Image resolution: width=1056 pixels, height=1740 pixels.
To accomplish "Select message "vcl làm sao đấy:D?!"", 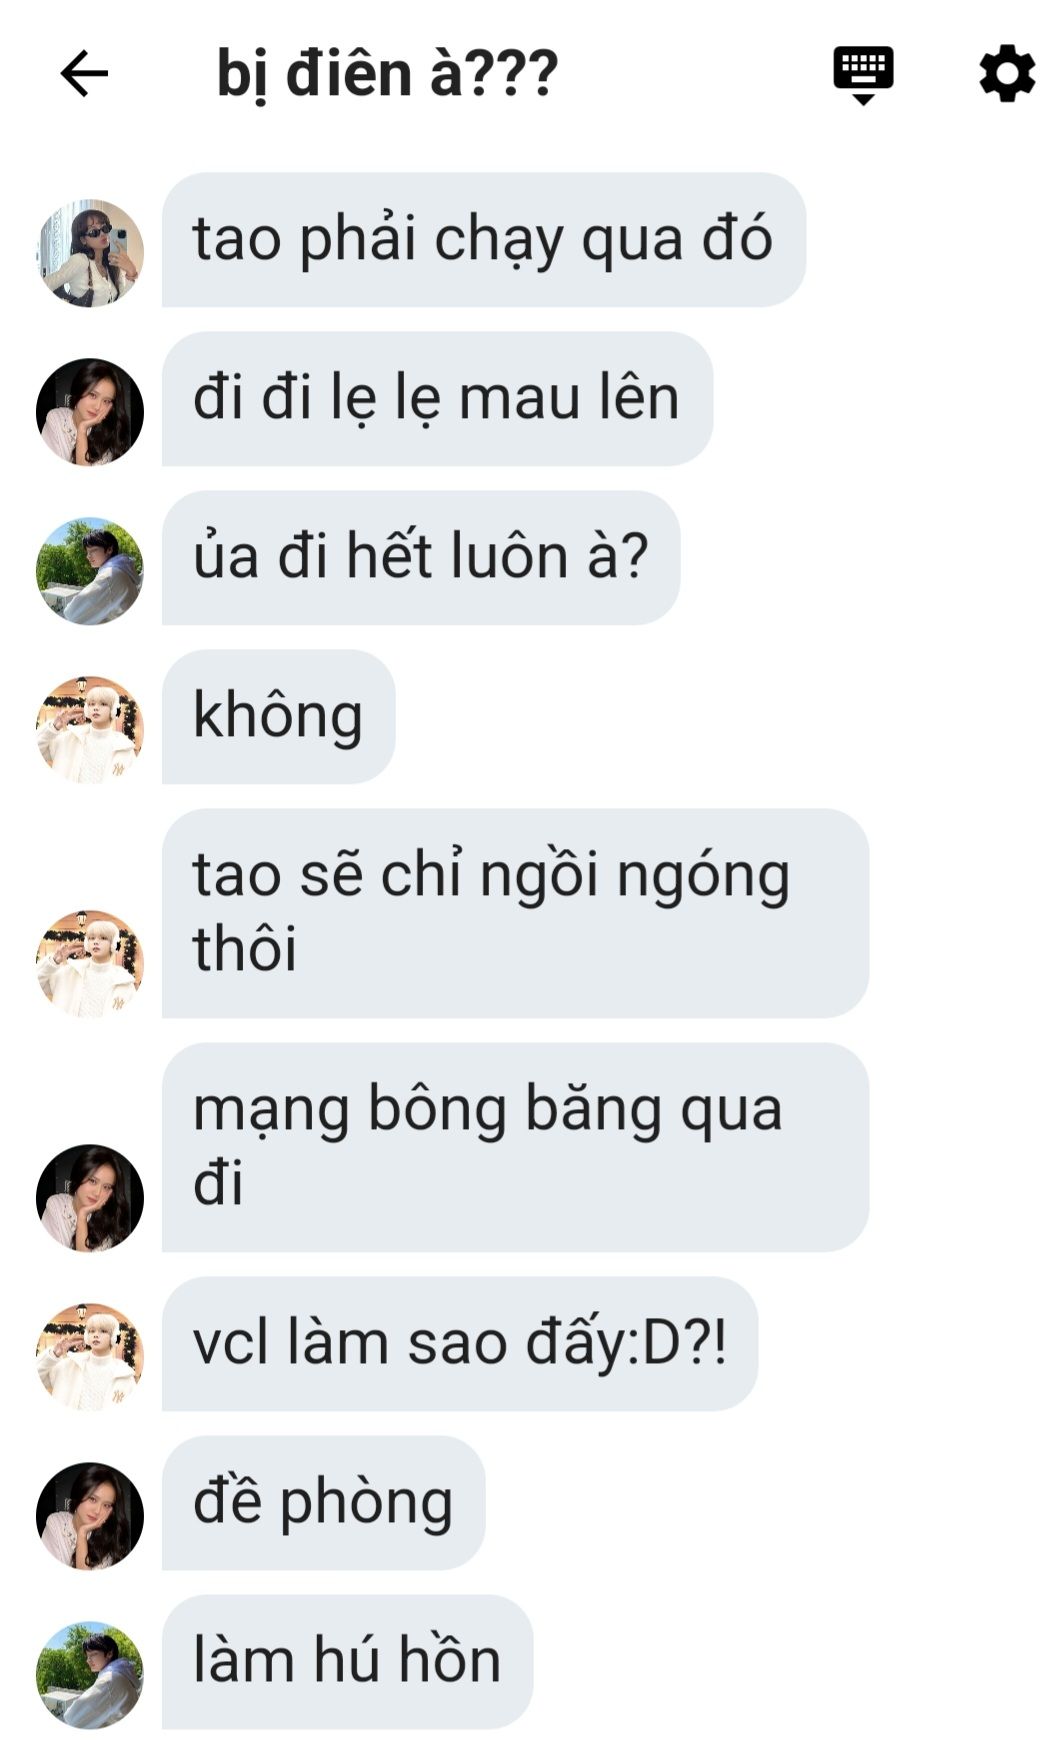I will [460, 1344].
